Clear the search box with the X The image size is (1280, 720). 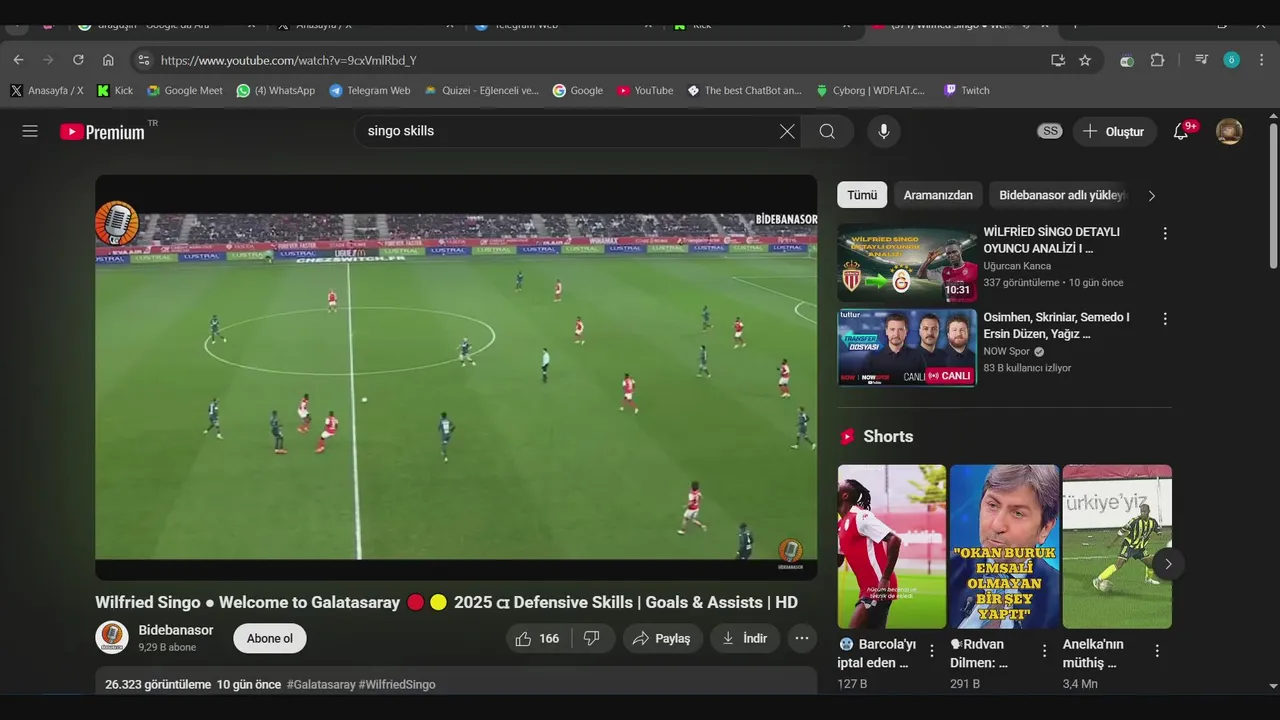point(787,131)
